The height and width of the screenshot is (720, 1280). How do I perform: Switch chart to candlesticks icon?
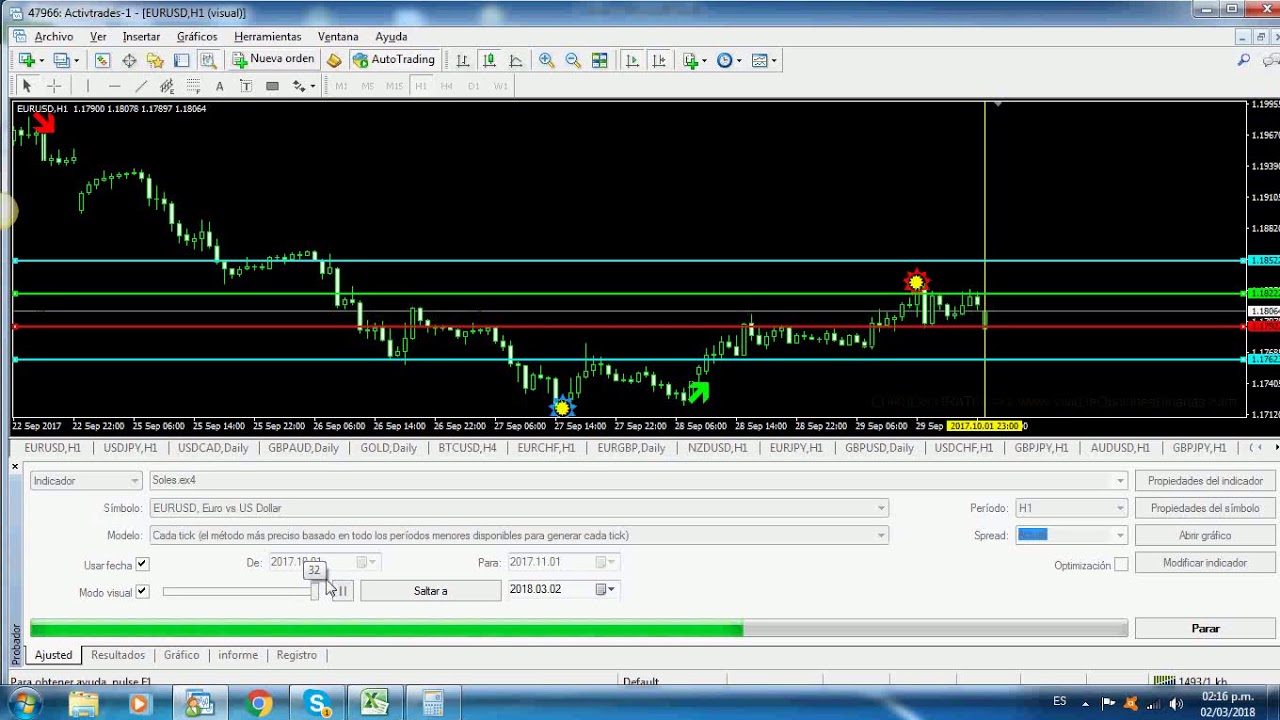[489, 60]
